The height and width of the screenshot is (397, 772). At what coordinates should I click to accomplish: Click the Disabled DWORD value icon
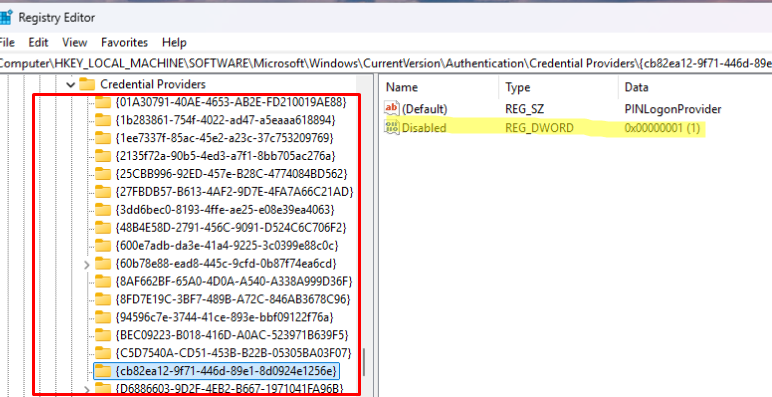392,128
